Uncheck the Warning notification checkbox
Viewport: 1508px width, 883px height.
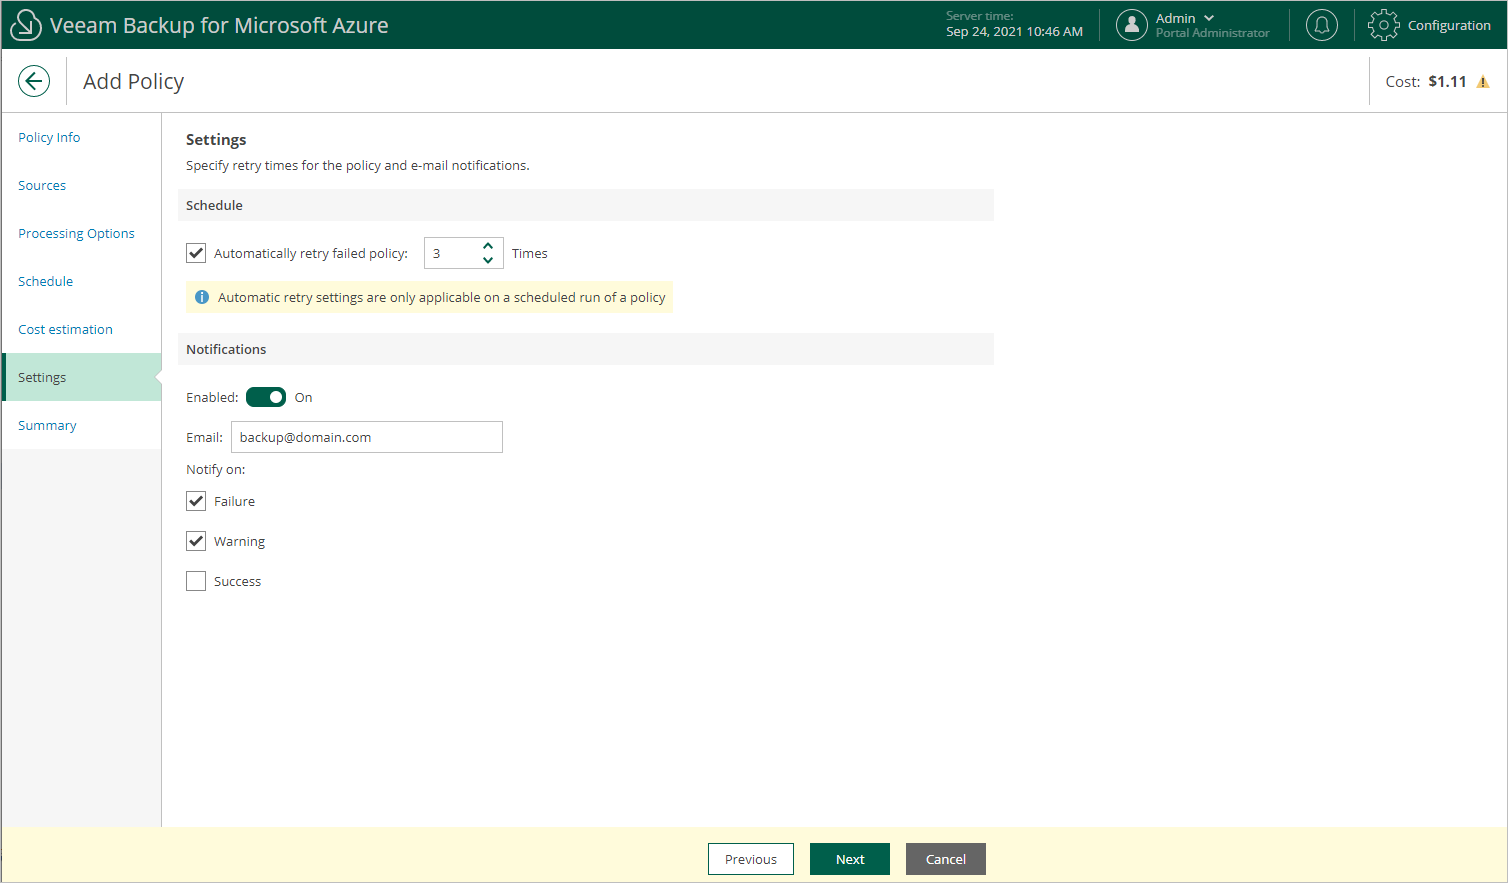point(196,541)
